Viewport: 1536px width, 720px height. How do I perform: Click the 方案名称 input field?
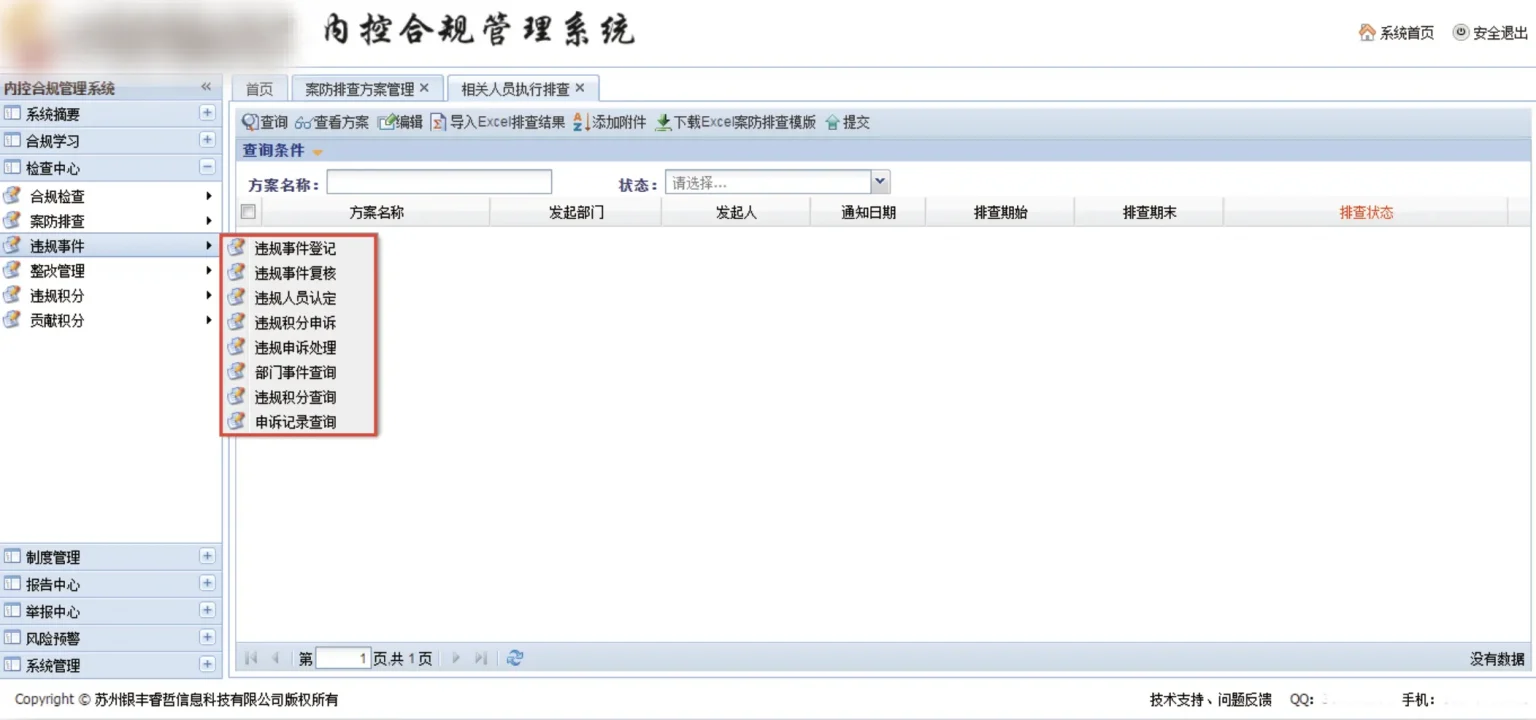point(439,182)
